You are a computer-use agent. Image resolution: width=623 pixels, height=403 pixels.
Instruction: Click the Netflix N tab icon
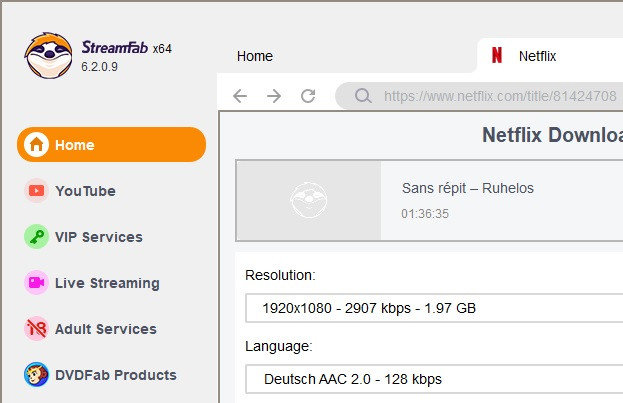click(x=497, y=56)
